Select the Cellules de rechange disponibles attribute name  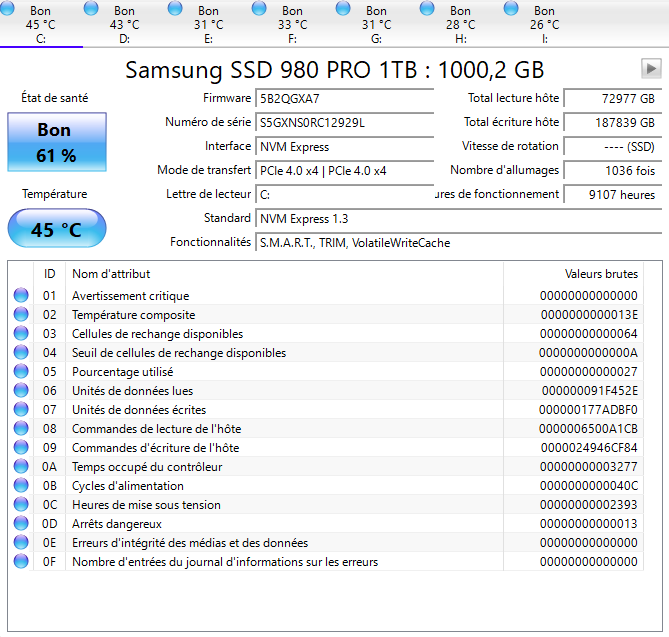[x=157, y=334]
